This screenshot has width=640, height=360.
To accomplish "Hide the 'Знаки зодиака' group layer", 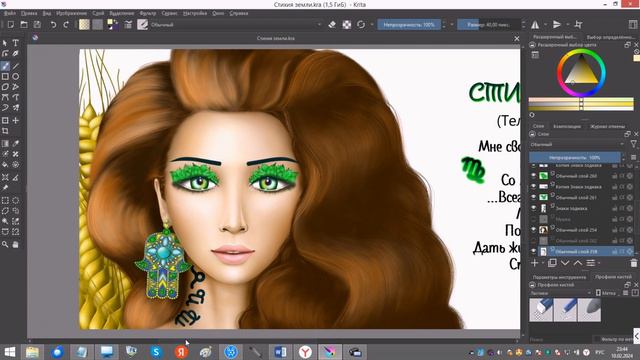I will [x=533, y=208].
